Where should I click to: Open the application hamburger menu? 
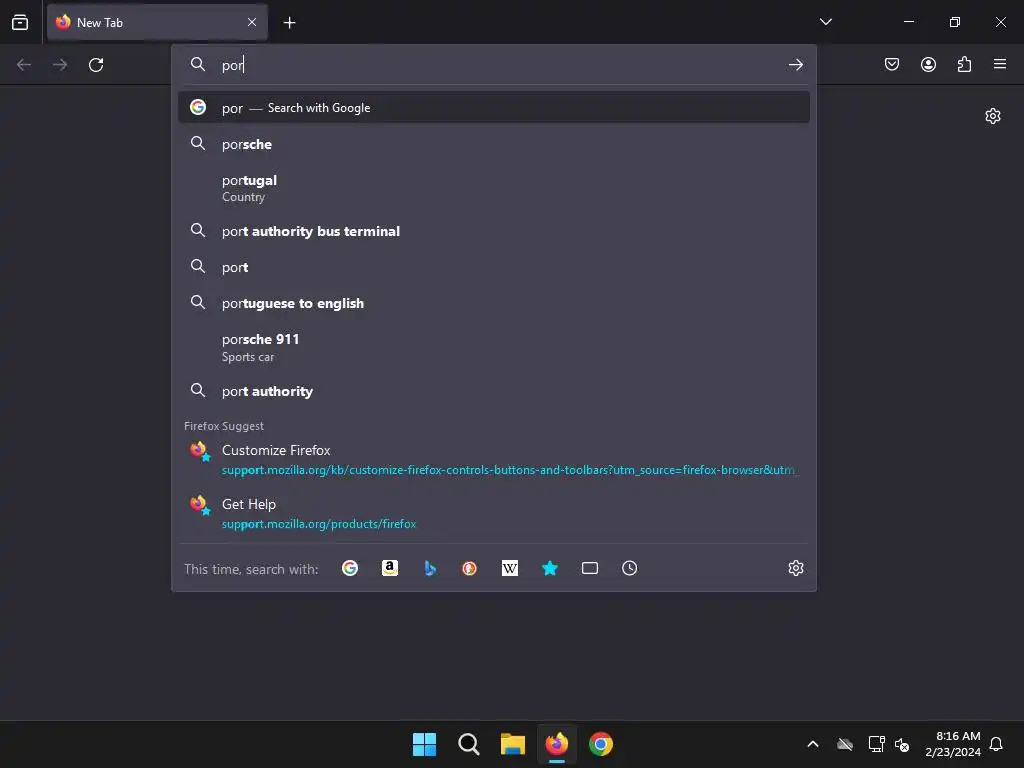(1000, 64)
